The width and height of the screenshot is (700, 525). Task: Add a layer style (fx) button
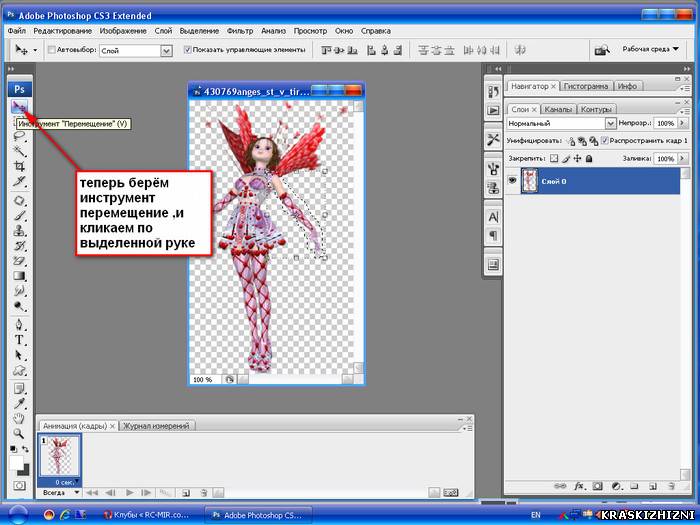coord(579,486)
